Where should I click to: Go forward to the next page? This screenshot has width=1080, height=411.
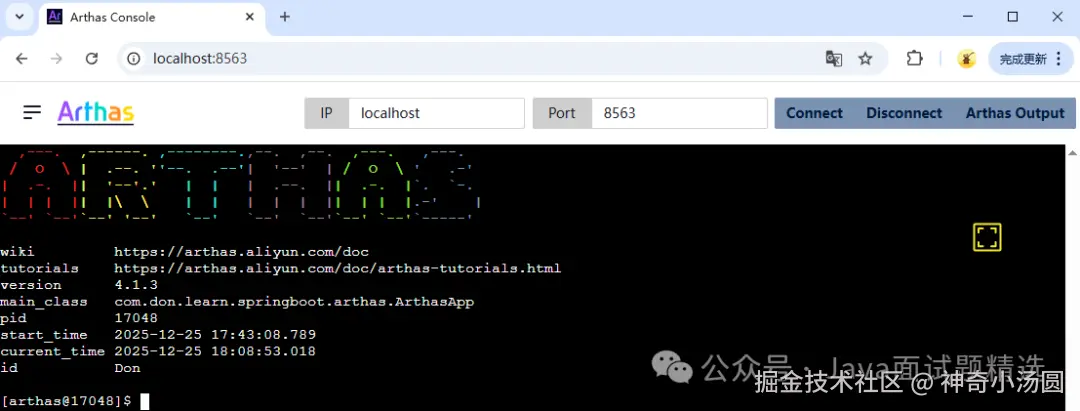point(56,59)
